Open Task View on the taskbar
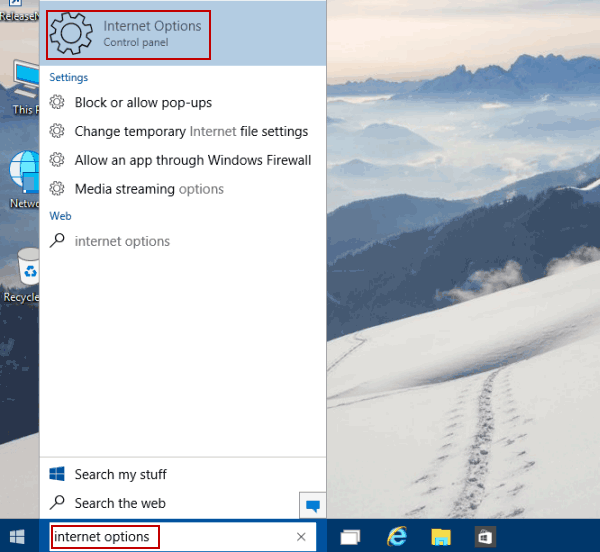Image resolution: width=600 pixels, height=552 pixels. (x=350, y=537)
